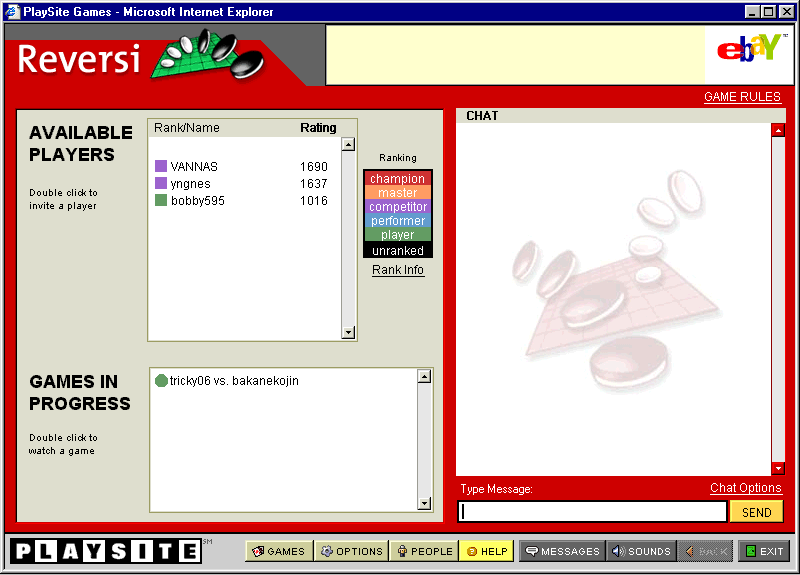This screenshot has height=575, width=800.
Task: Click the Rank/Name column header
Action: point(187,128)
